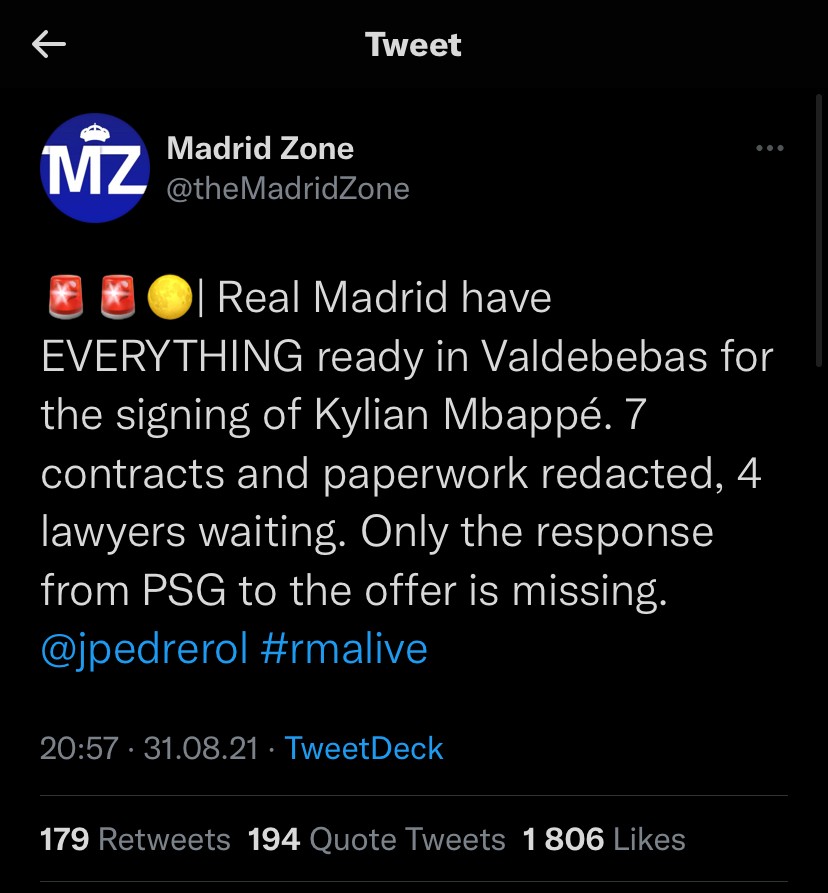
Task: Click the first red siren emoji
Action: [x=65, y=299]
